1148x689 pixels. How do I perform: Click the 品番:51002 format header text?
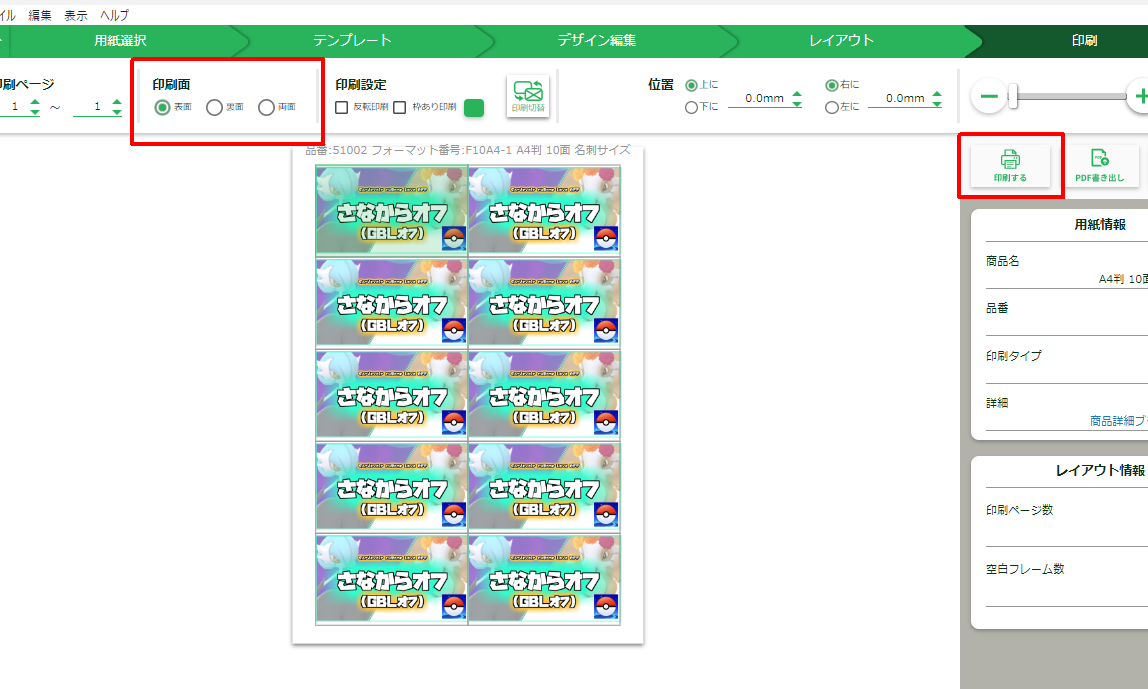(467, 150)
